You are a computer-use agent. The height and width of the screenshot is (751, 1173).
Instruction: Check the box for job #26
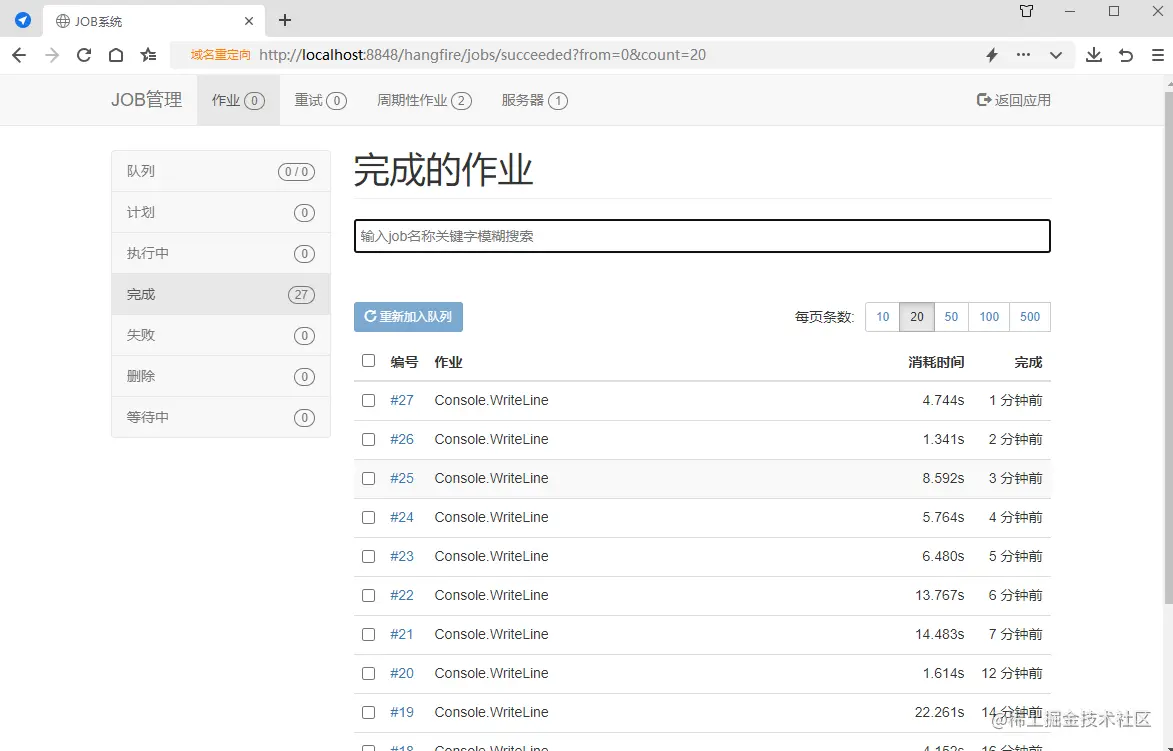[x=368, y=439]
